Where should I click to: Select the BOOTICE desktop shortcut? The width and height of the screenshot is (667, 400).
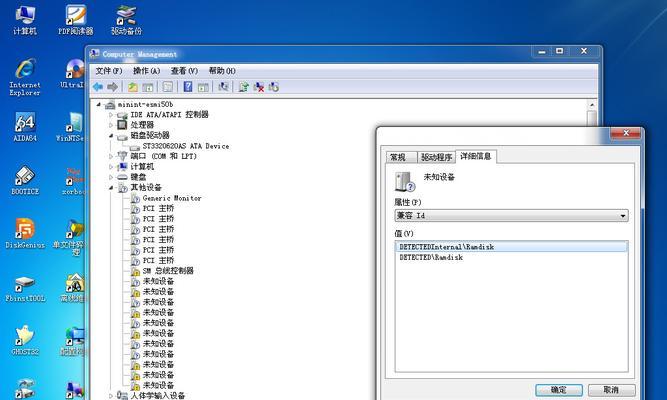(x=25, y=180)
